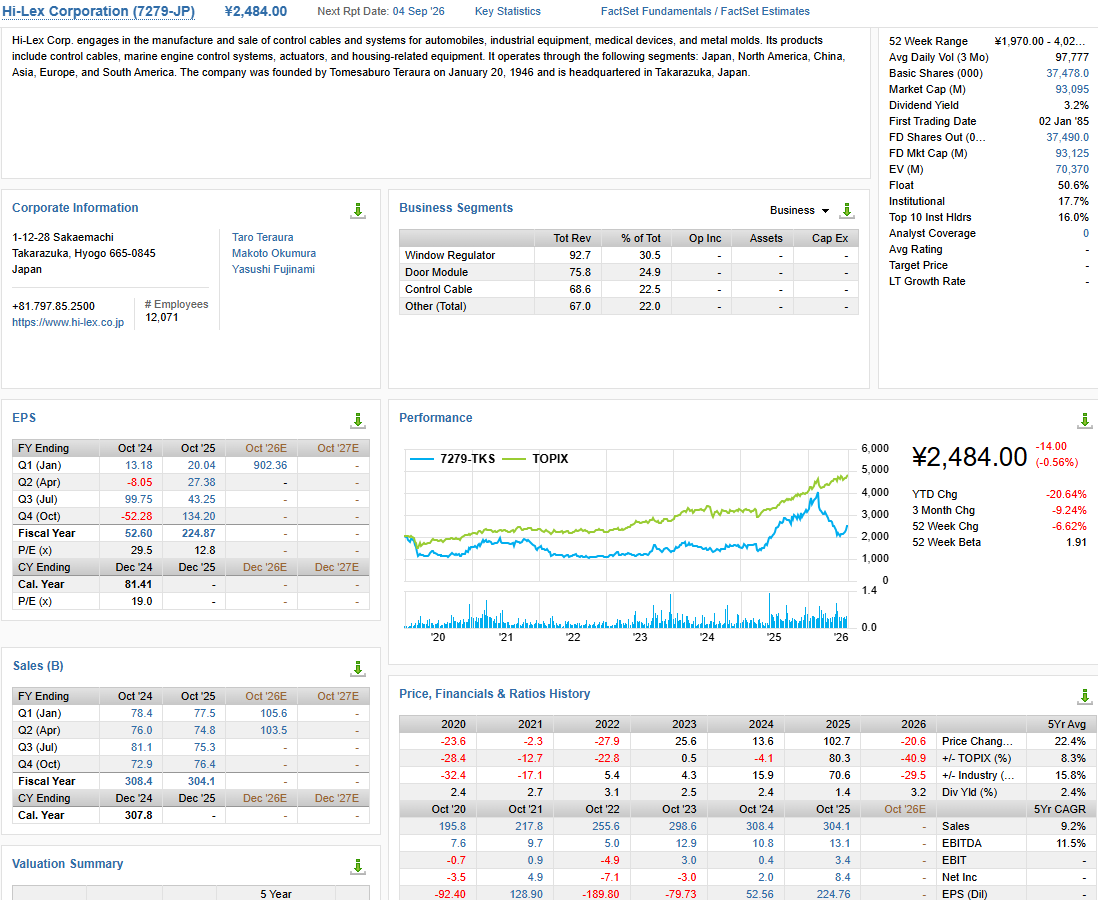Image resolution: width=1098 pixels, height=900 pixels.
Task: Click next report date 04 Sep '26
Action: coord(418,11)
